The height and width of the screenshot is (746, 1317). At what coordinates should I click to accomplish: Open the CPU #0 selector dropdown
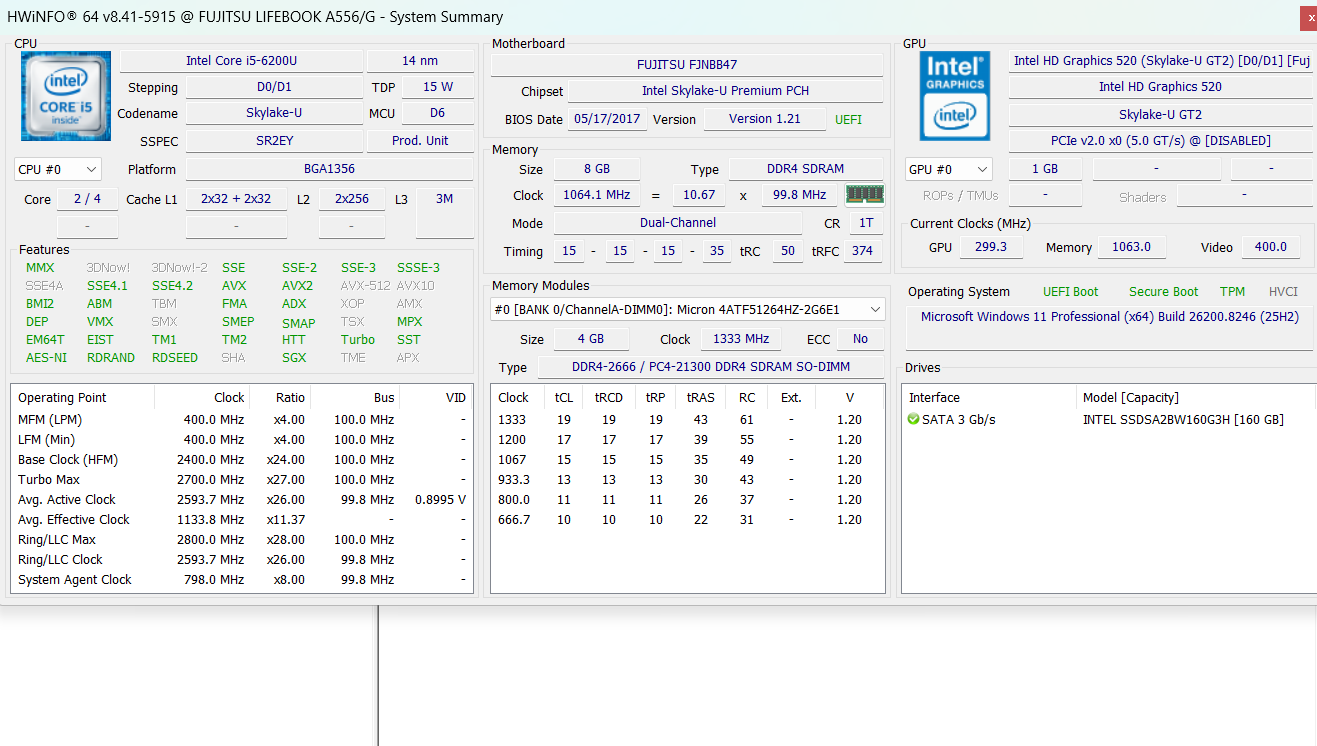tap(58, 169)
